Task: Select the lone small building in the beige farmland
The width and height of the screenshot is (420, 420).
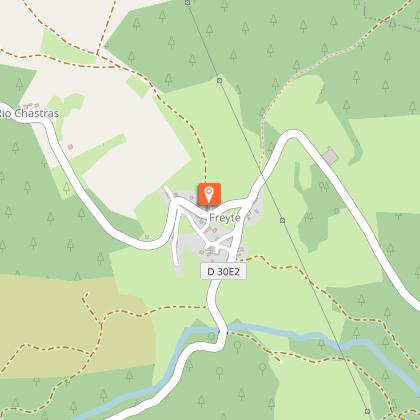Action: point(70,146)
